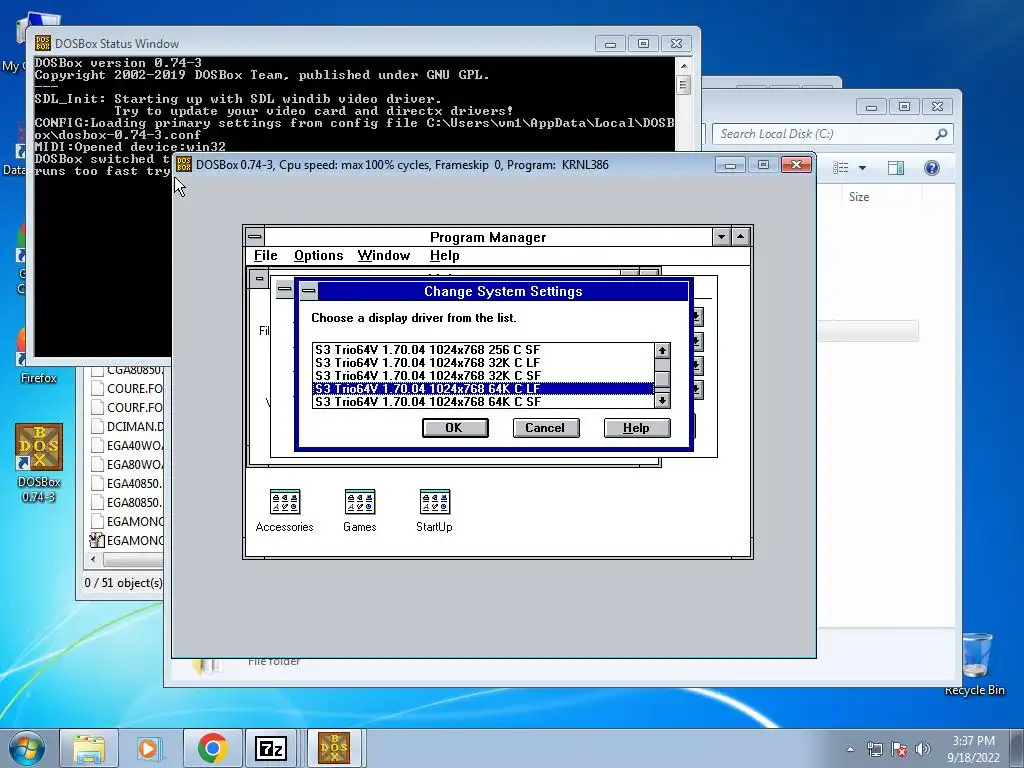
Task: Open the Action Center flag icon
Action: [899, 749]
